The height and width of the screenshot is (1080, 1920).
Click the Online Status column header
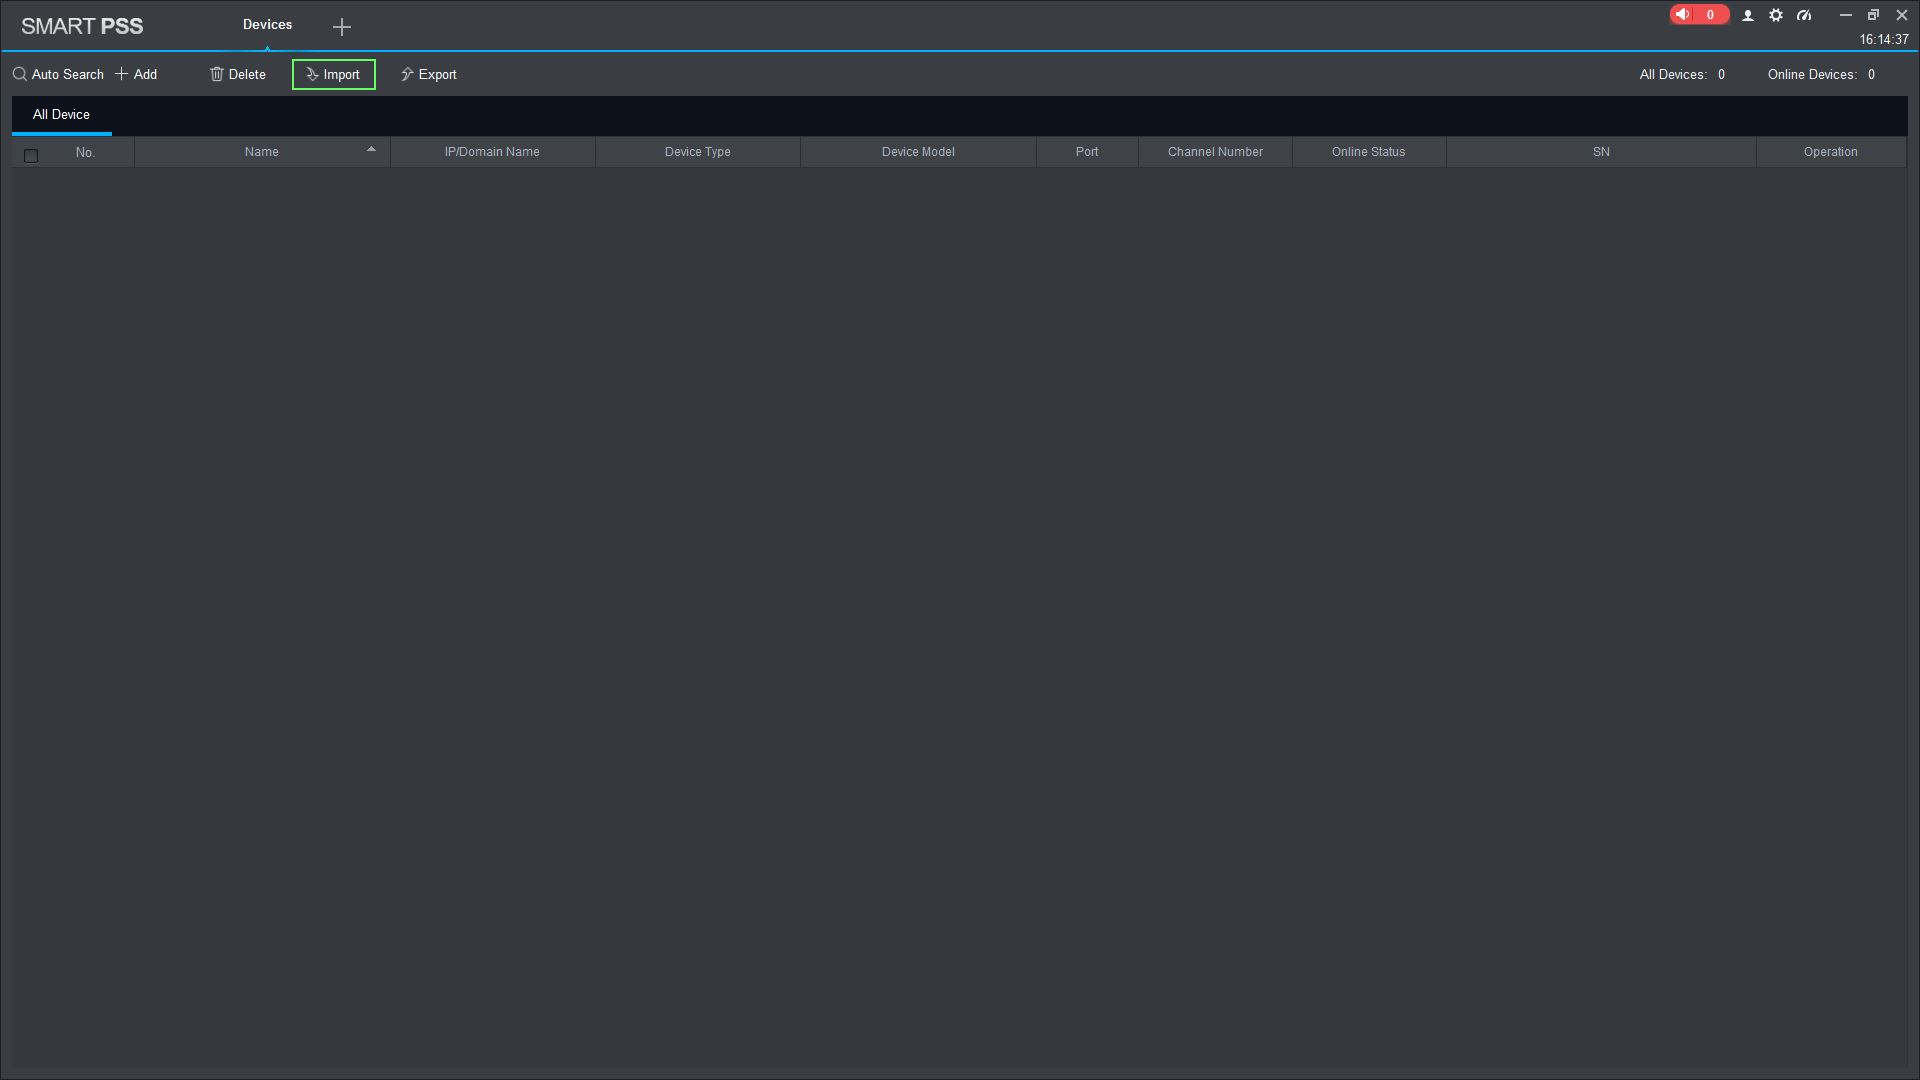tap(1368, 152)
